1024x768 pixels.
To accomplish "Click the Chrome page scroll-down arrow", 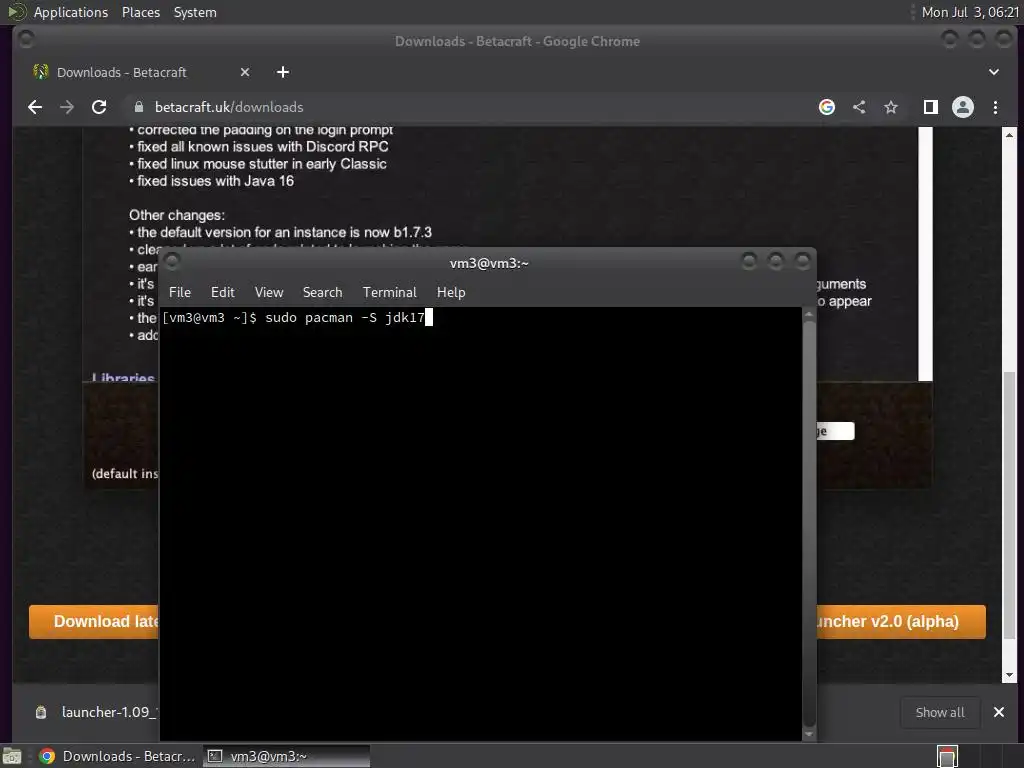I will [x=1009, y=675].
